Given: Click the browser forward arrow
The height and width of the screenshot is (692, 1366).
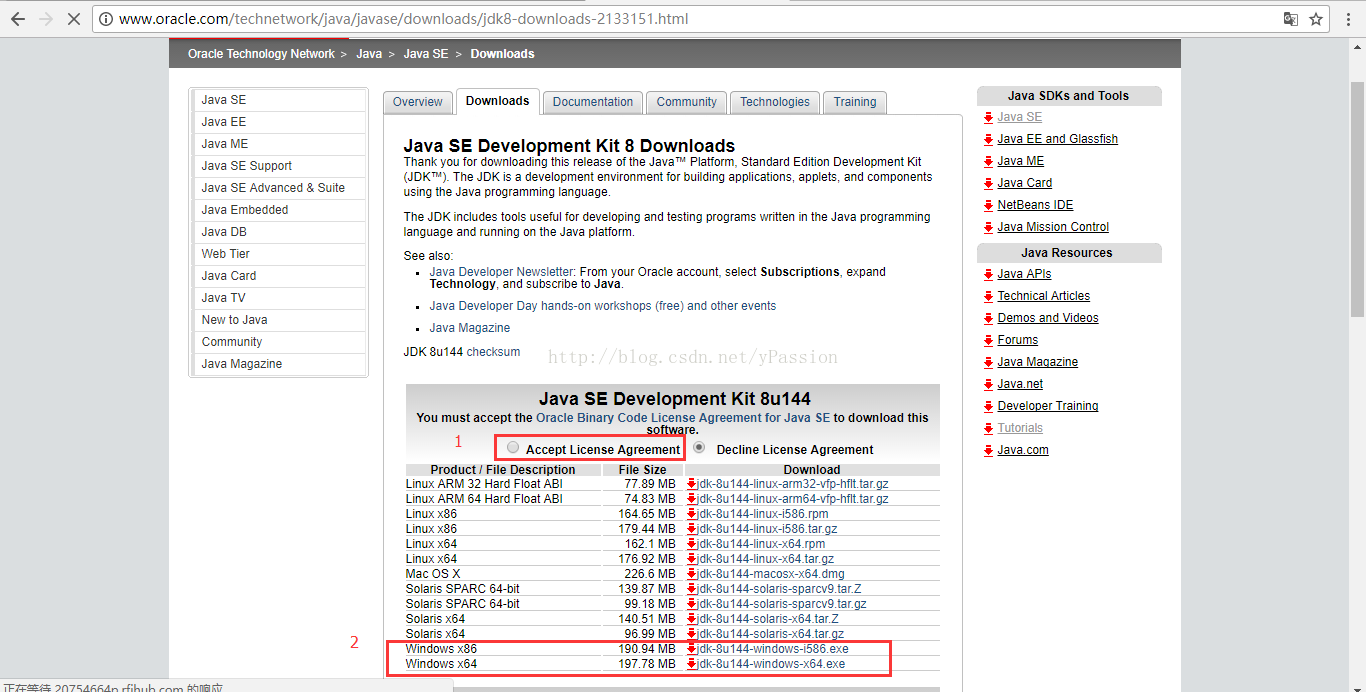Looking at the screenshot, I should (46, 19).
